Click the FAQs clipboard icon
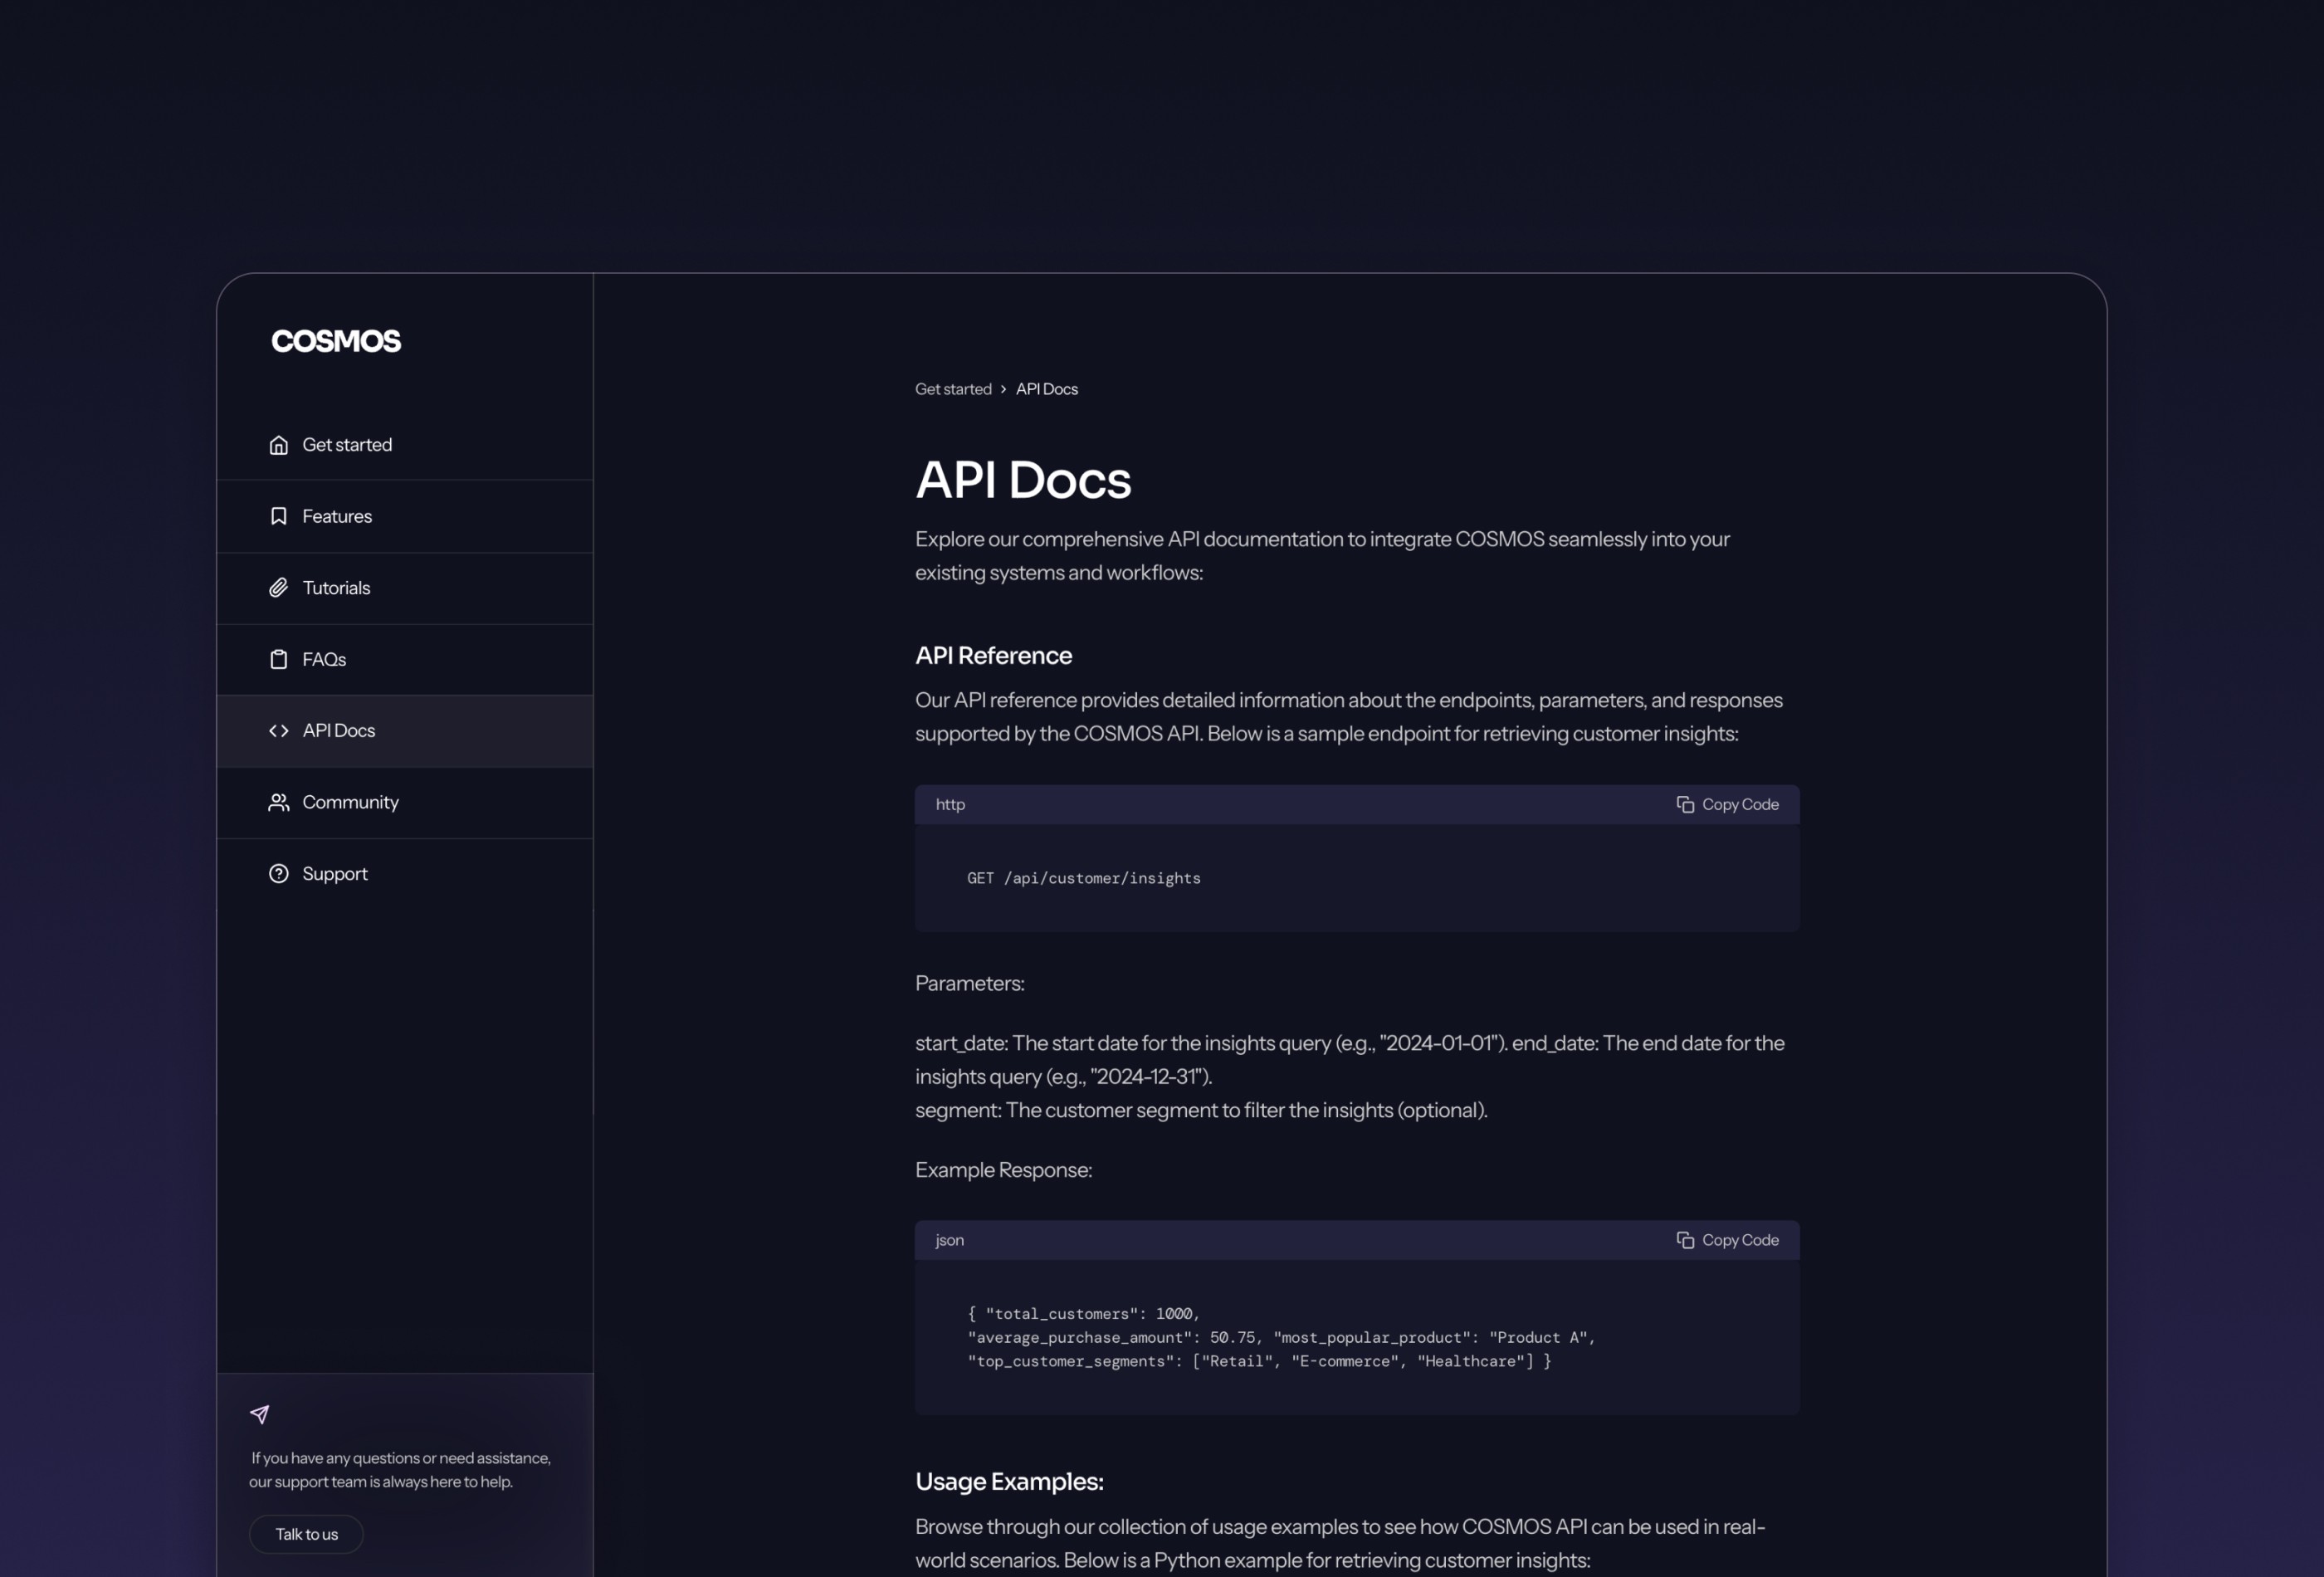2324x1577 pixels. tap(279, 659)
